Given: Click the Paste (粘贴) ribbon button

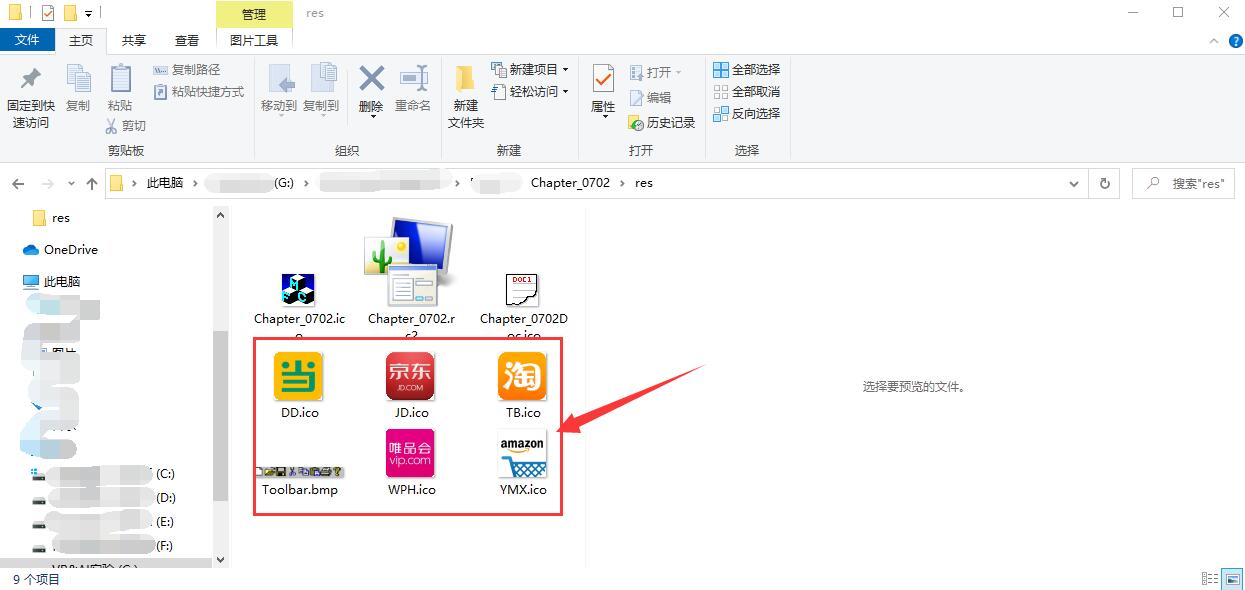Looking at the screenshot, I should 120,88.
